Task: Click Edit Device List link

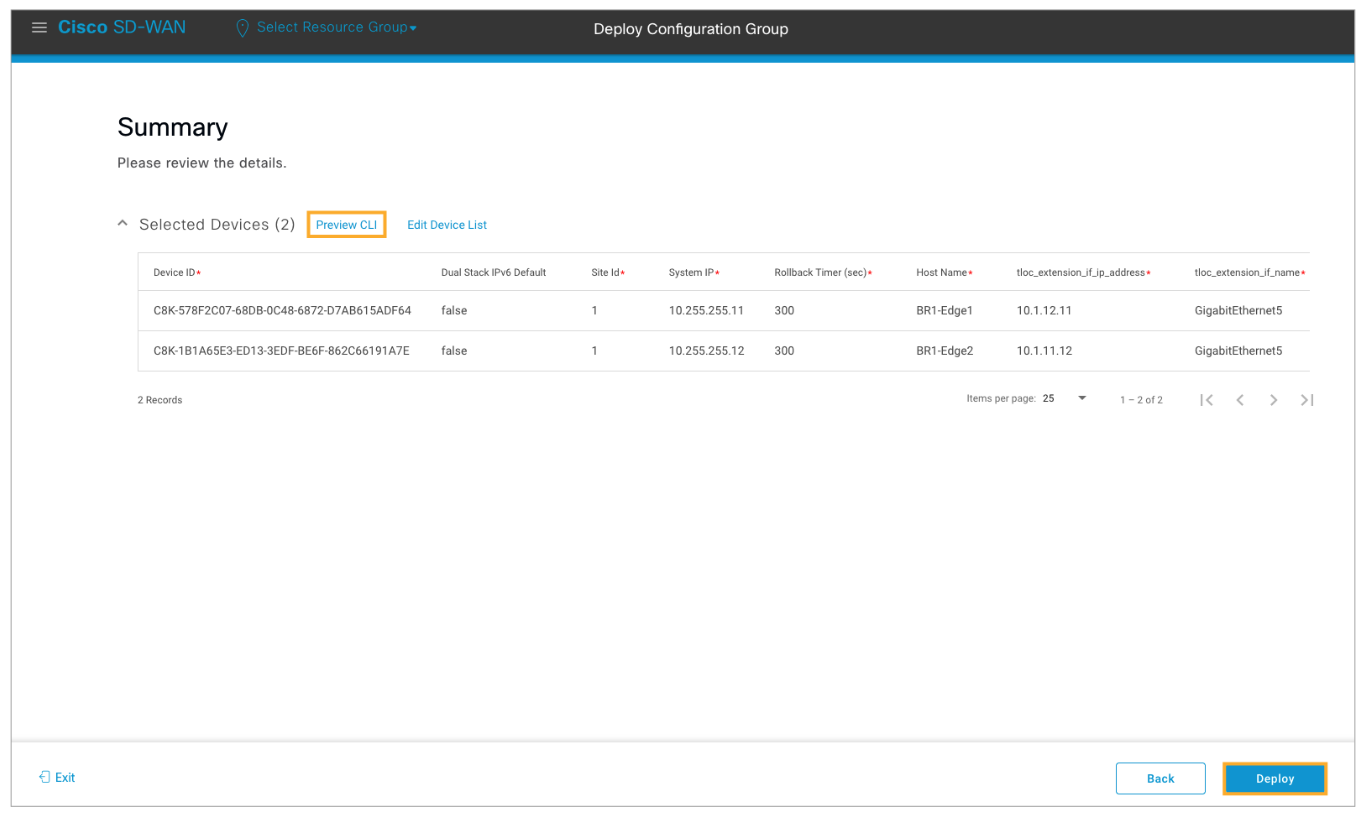Action: coord(447,225)
